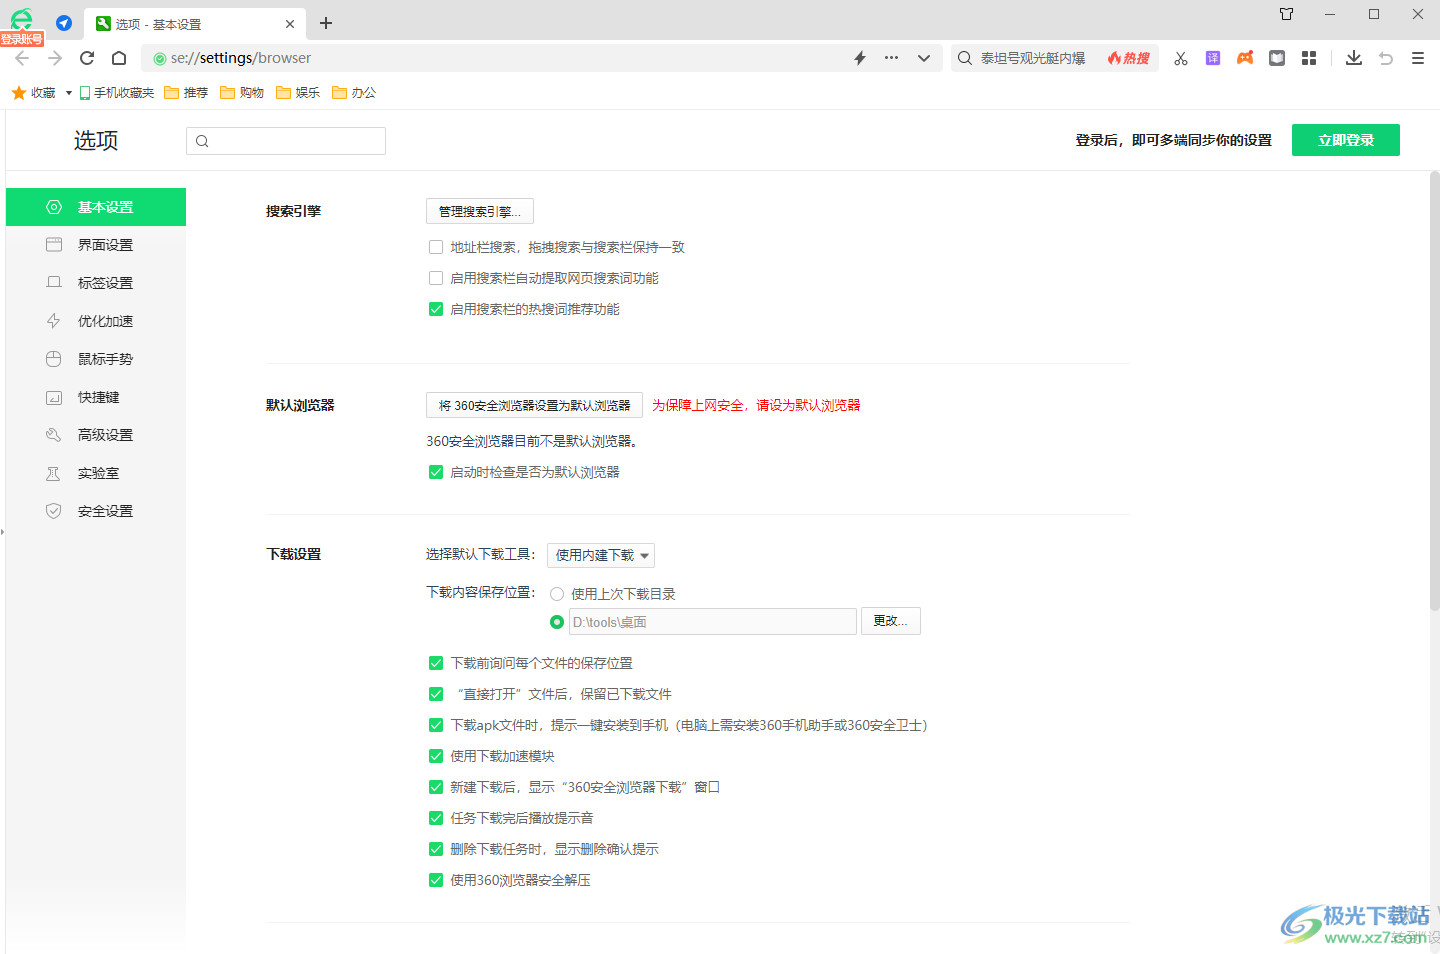The image size is (1440, 954).
Task: Open the main hamburger menu
Action: tap(1418, 58)
